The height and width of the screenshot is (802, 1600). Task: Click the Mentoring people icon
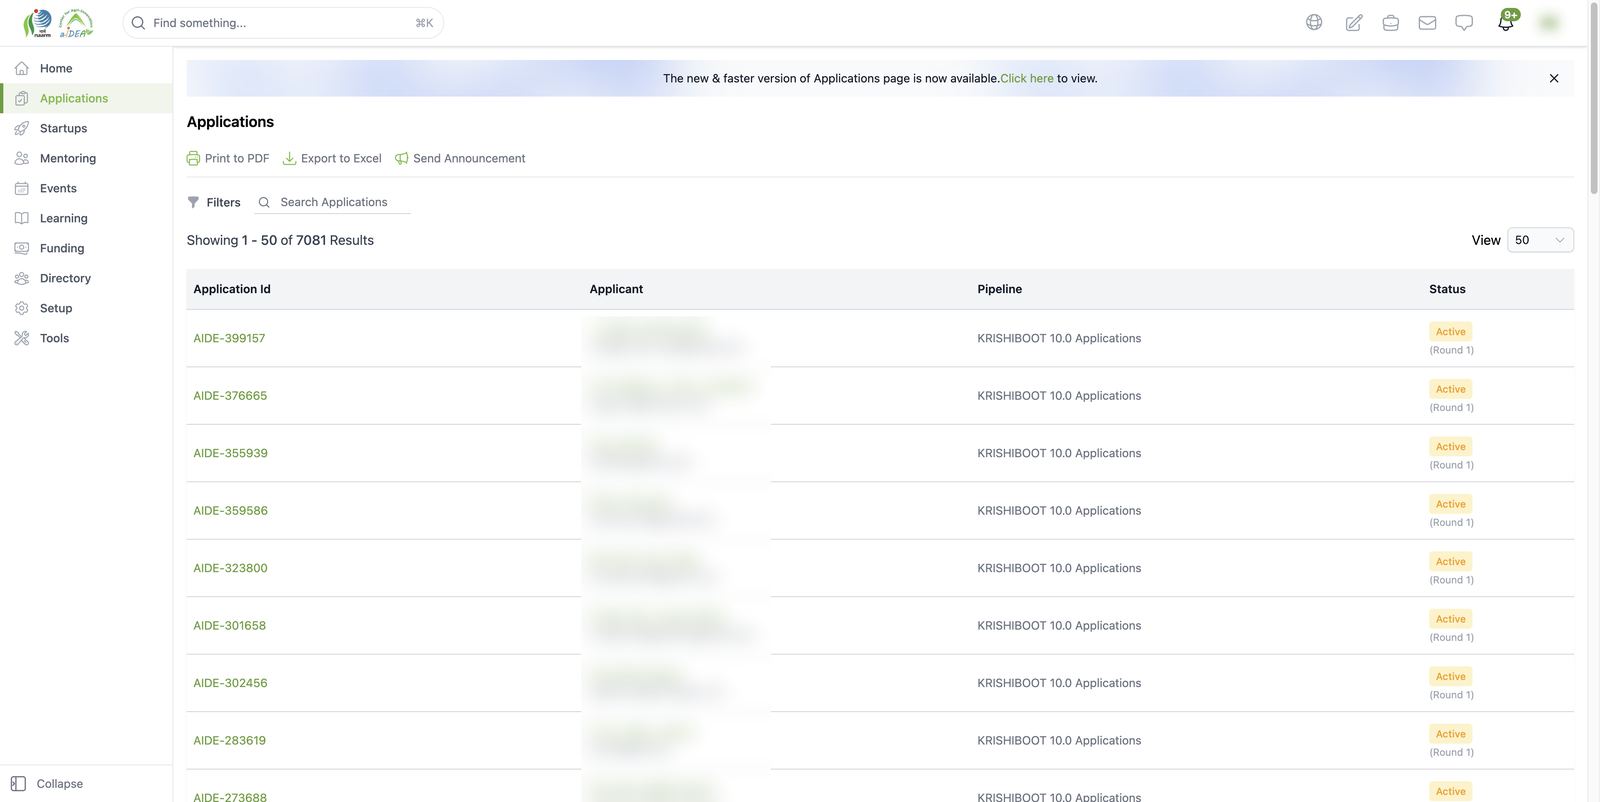(x=22, y=158)
